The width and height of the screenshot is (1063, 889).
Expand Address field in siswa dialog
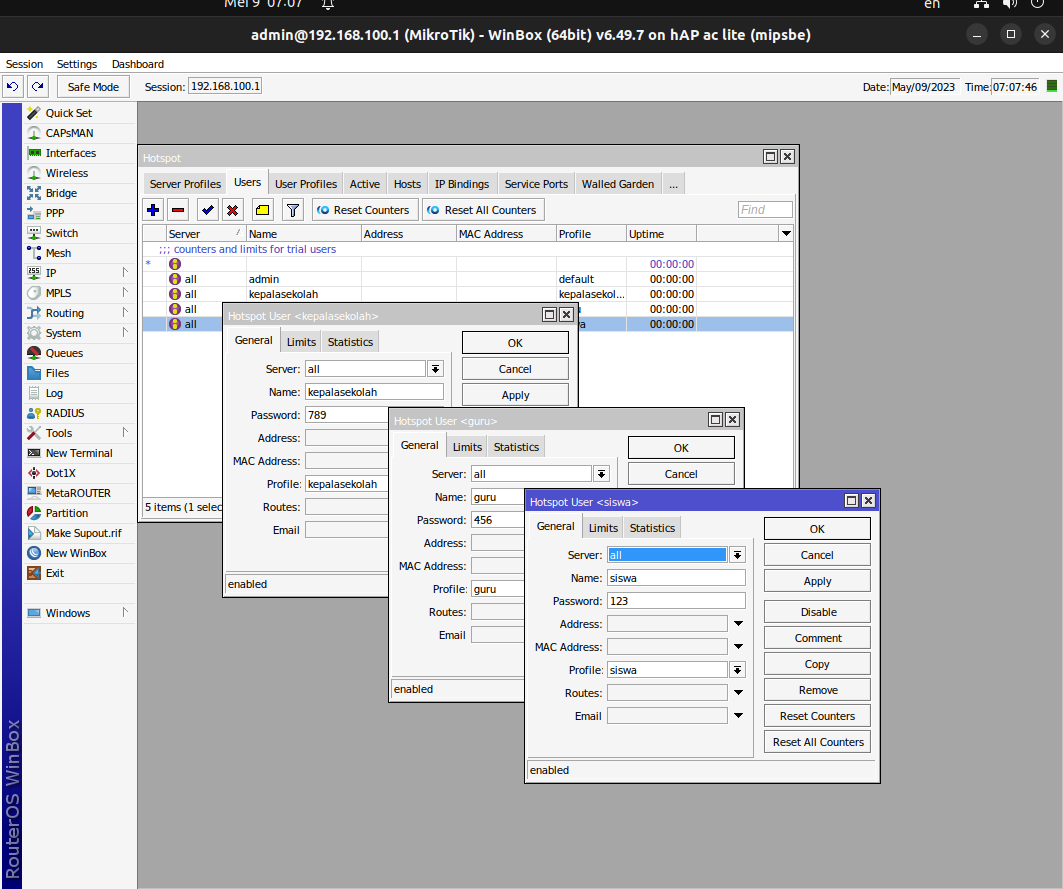click(738, 624)
